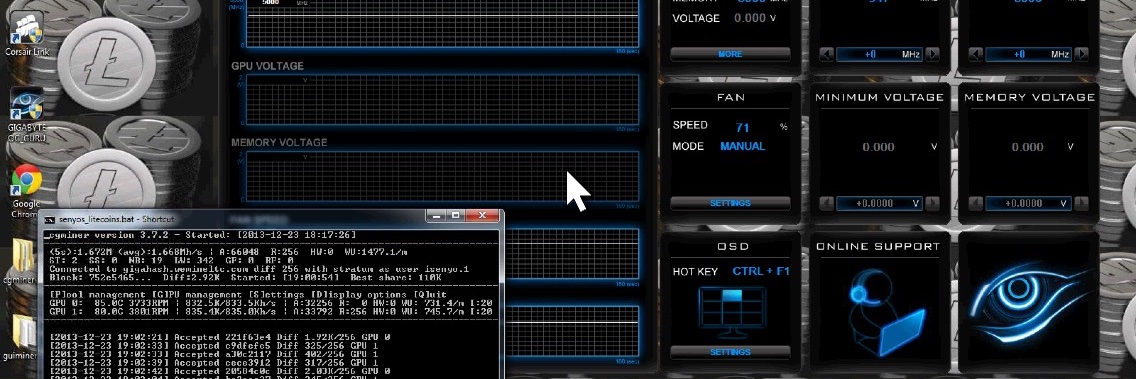Click the GPU 1 status row in cgminer
1136x379 pixels.
pos(272,312)
